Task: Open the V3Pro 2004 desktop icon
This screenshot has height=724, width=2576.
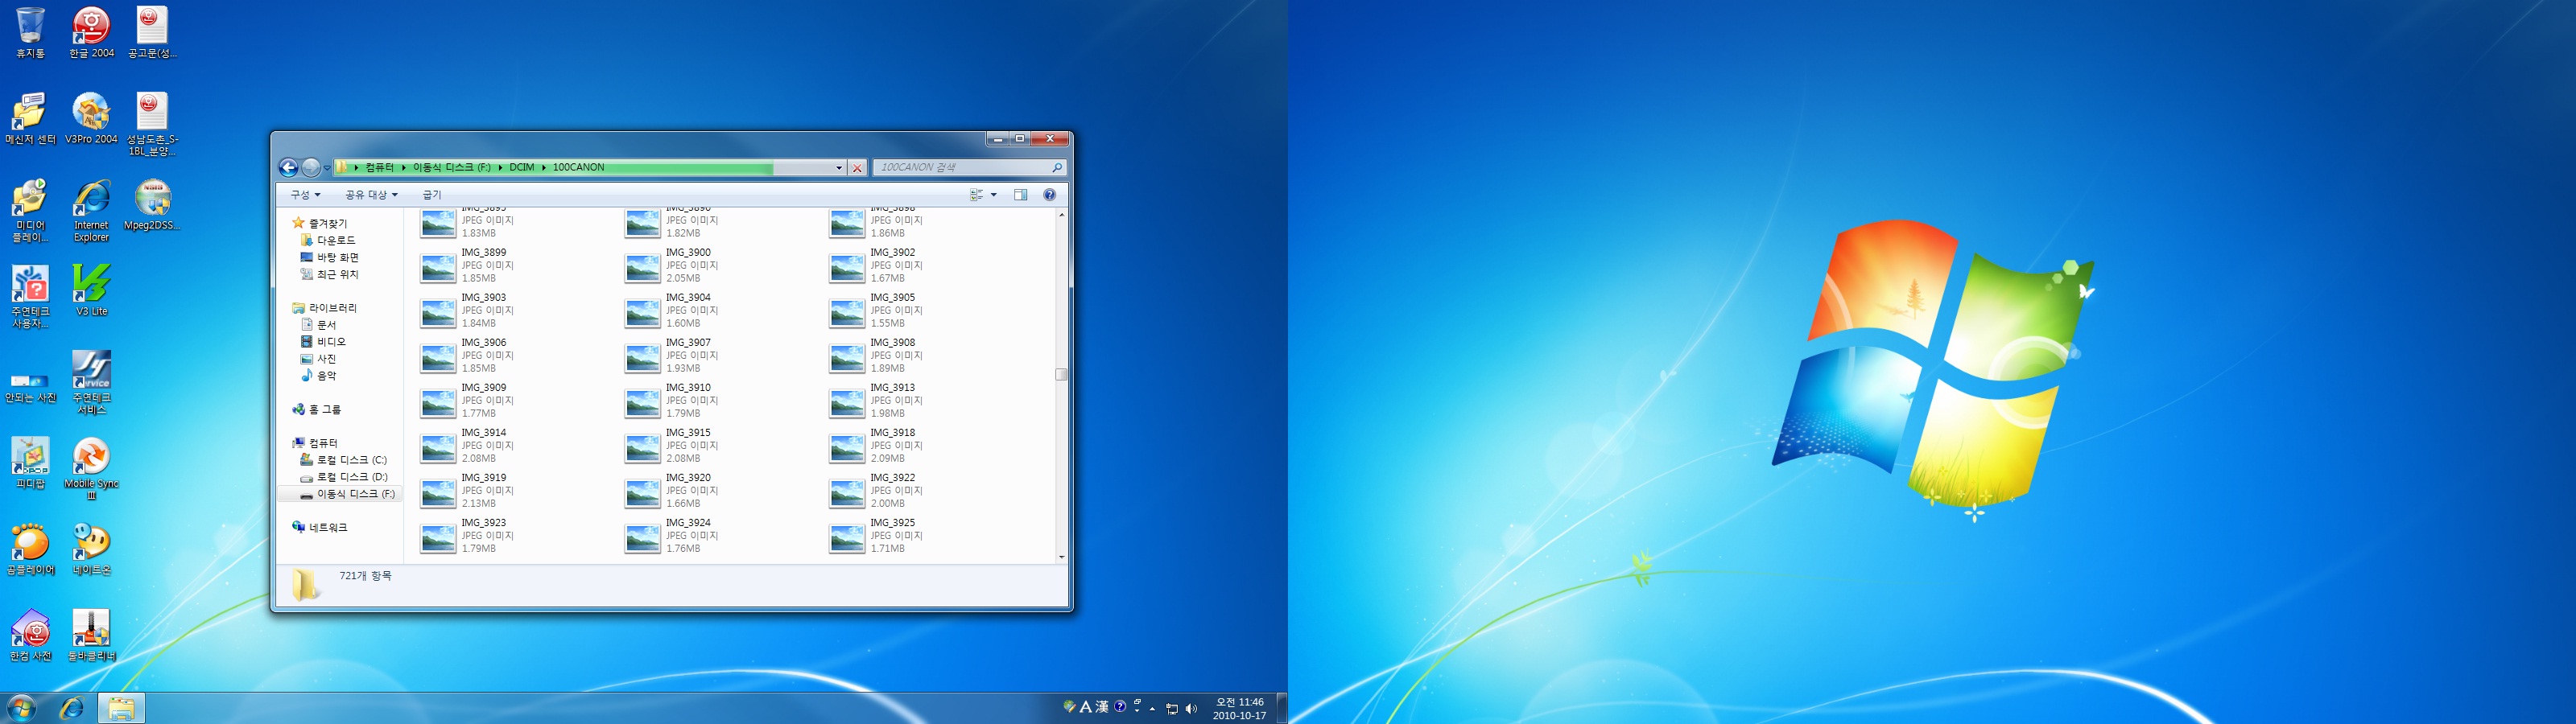Action: tap(91, 118)
